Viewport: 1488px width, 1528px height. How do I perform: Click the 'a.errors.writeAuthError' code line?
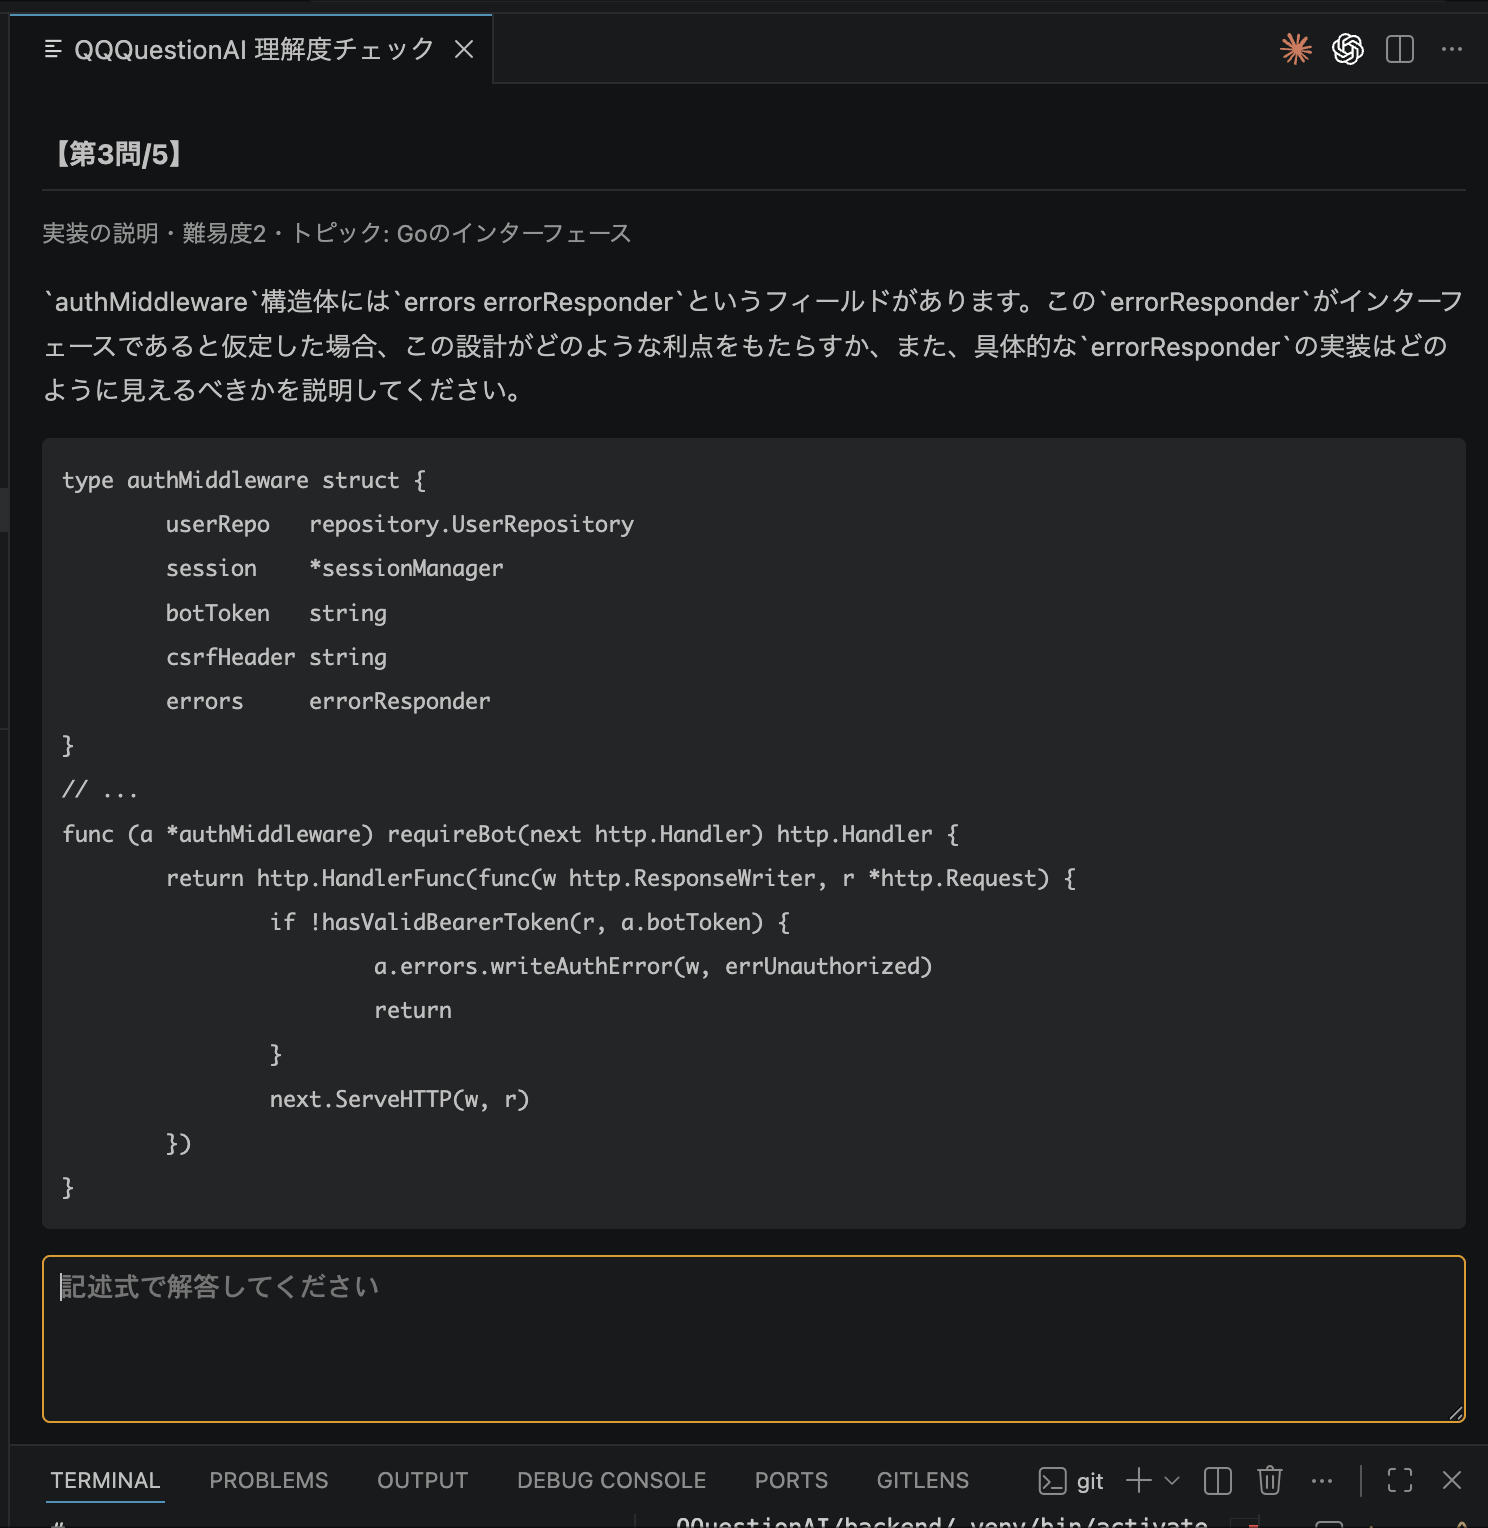click(653, 966)
